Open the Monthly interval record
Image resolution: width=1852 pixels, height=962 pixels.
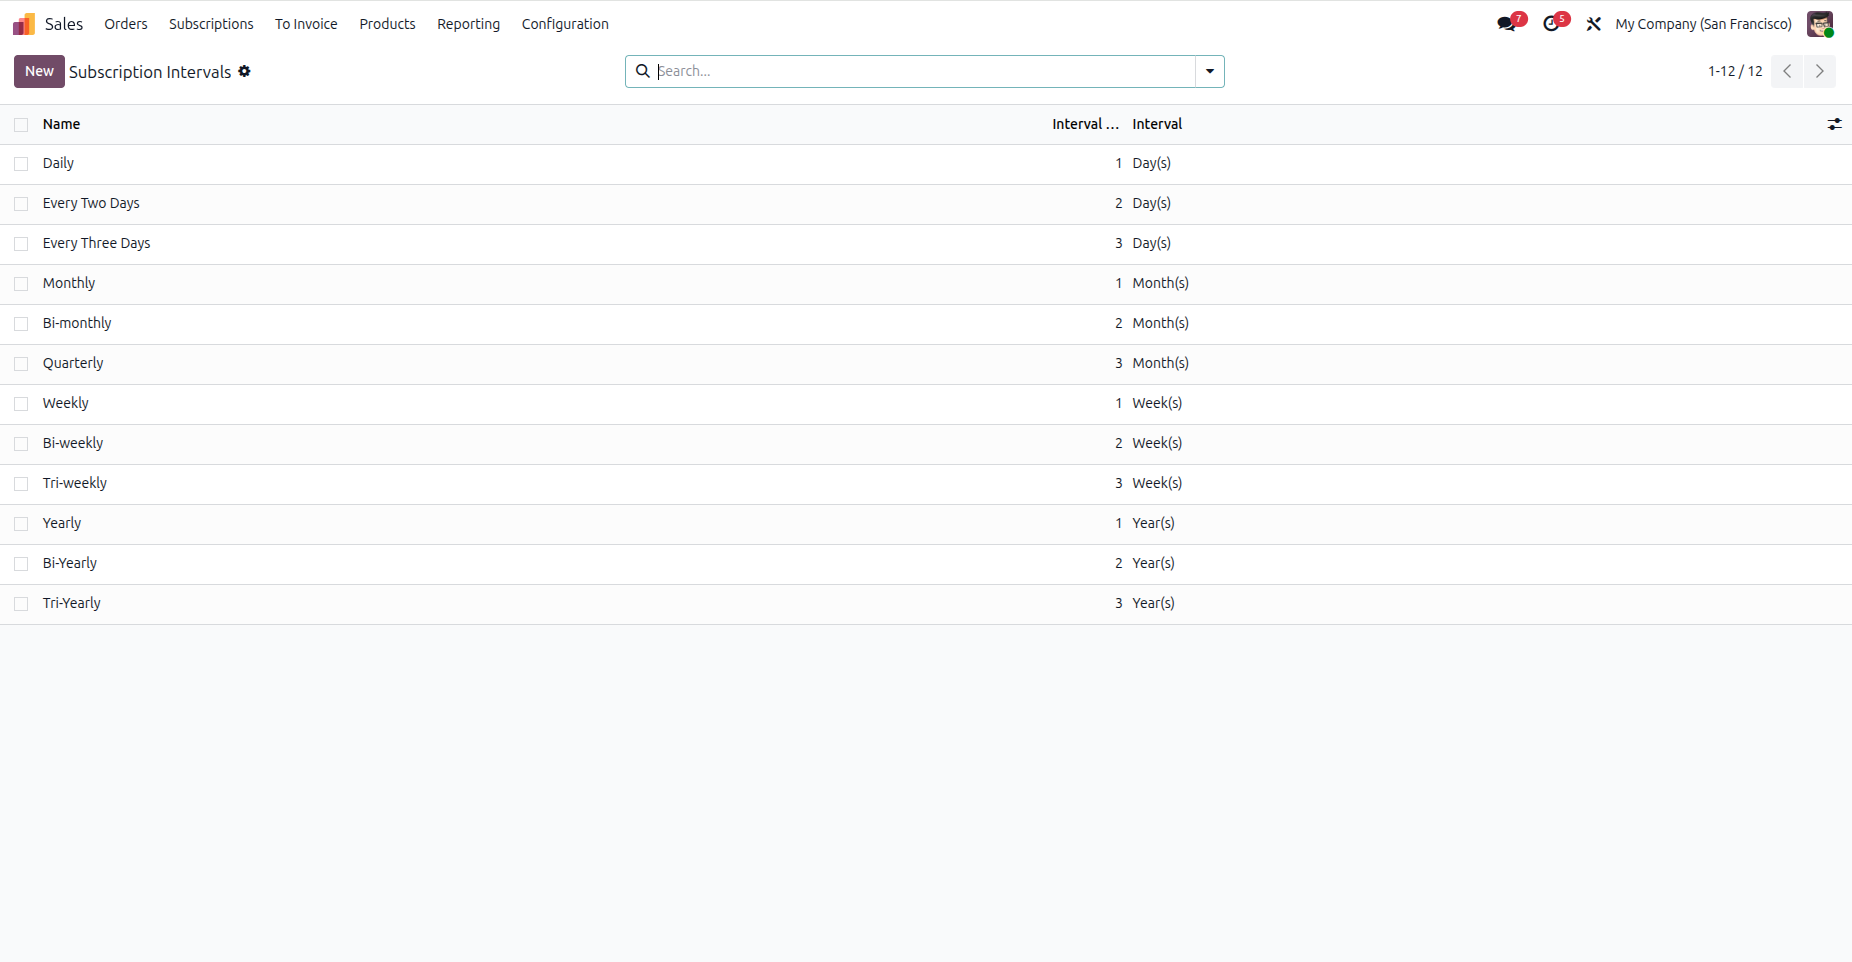tap(69, 283)
